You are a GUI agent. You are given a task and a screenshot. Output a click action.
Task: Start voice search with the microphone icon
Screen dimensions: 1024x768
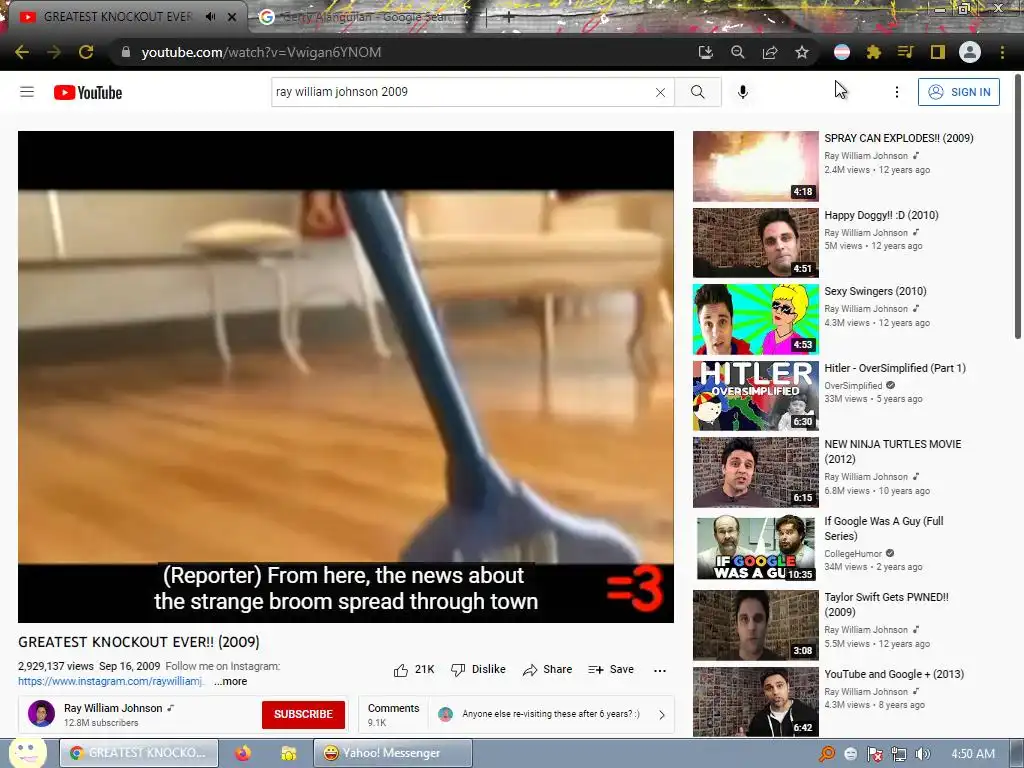[743, 92]
